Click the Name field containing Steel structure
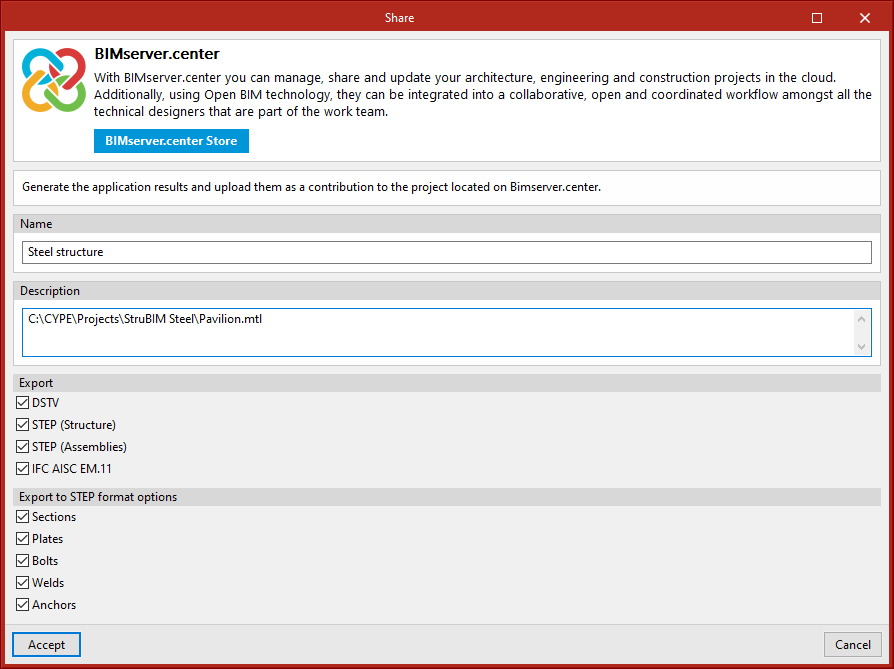894x669 pixels. 446,252
